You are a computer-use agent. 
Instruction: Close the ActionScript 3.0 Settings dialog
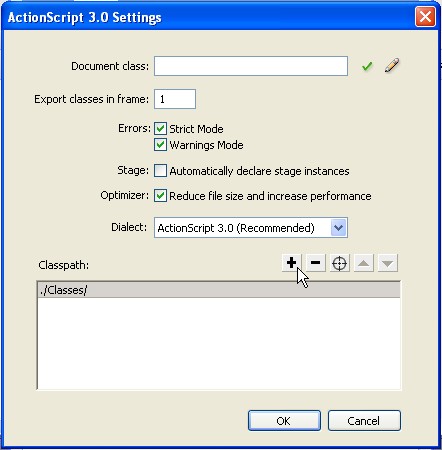[425, 17]
